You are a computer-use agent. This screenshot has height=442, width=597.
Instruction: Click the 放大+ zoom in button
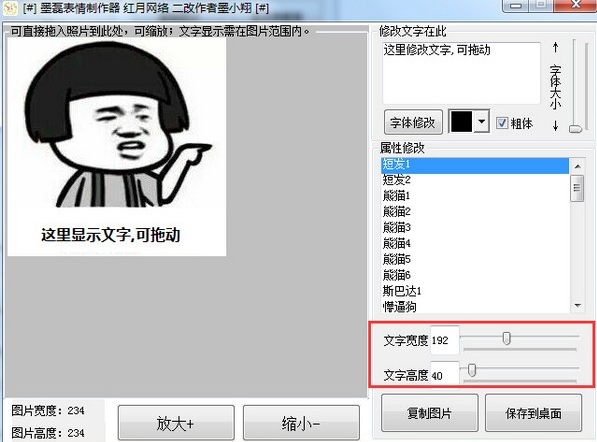point(176,423)
